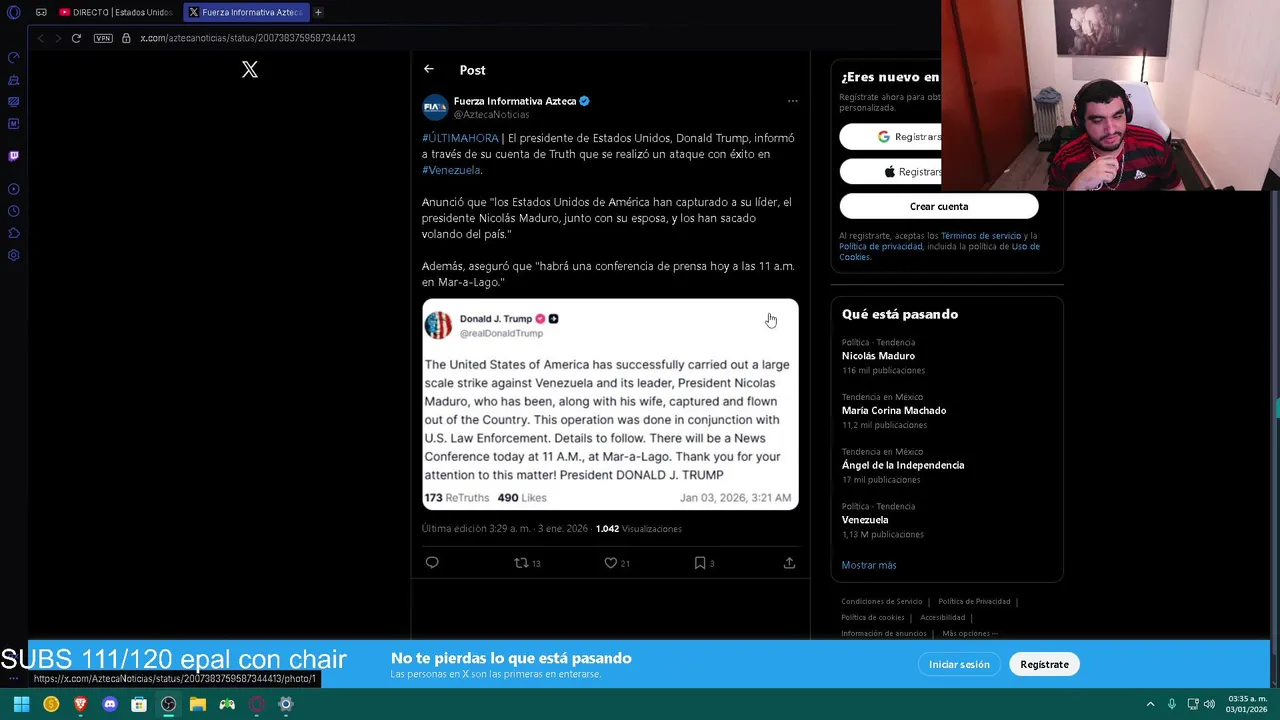
Task: Open microphone indicator in system tray
Action: pyautogui.click(x=1172, y=704)
